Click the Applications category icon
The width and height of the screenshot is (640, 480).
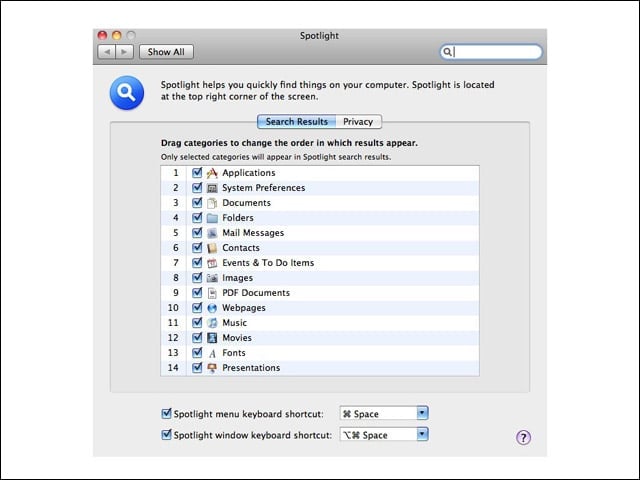pos(212,173)
